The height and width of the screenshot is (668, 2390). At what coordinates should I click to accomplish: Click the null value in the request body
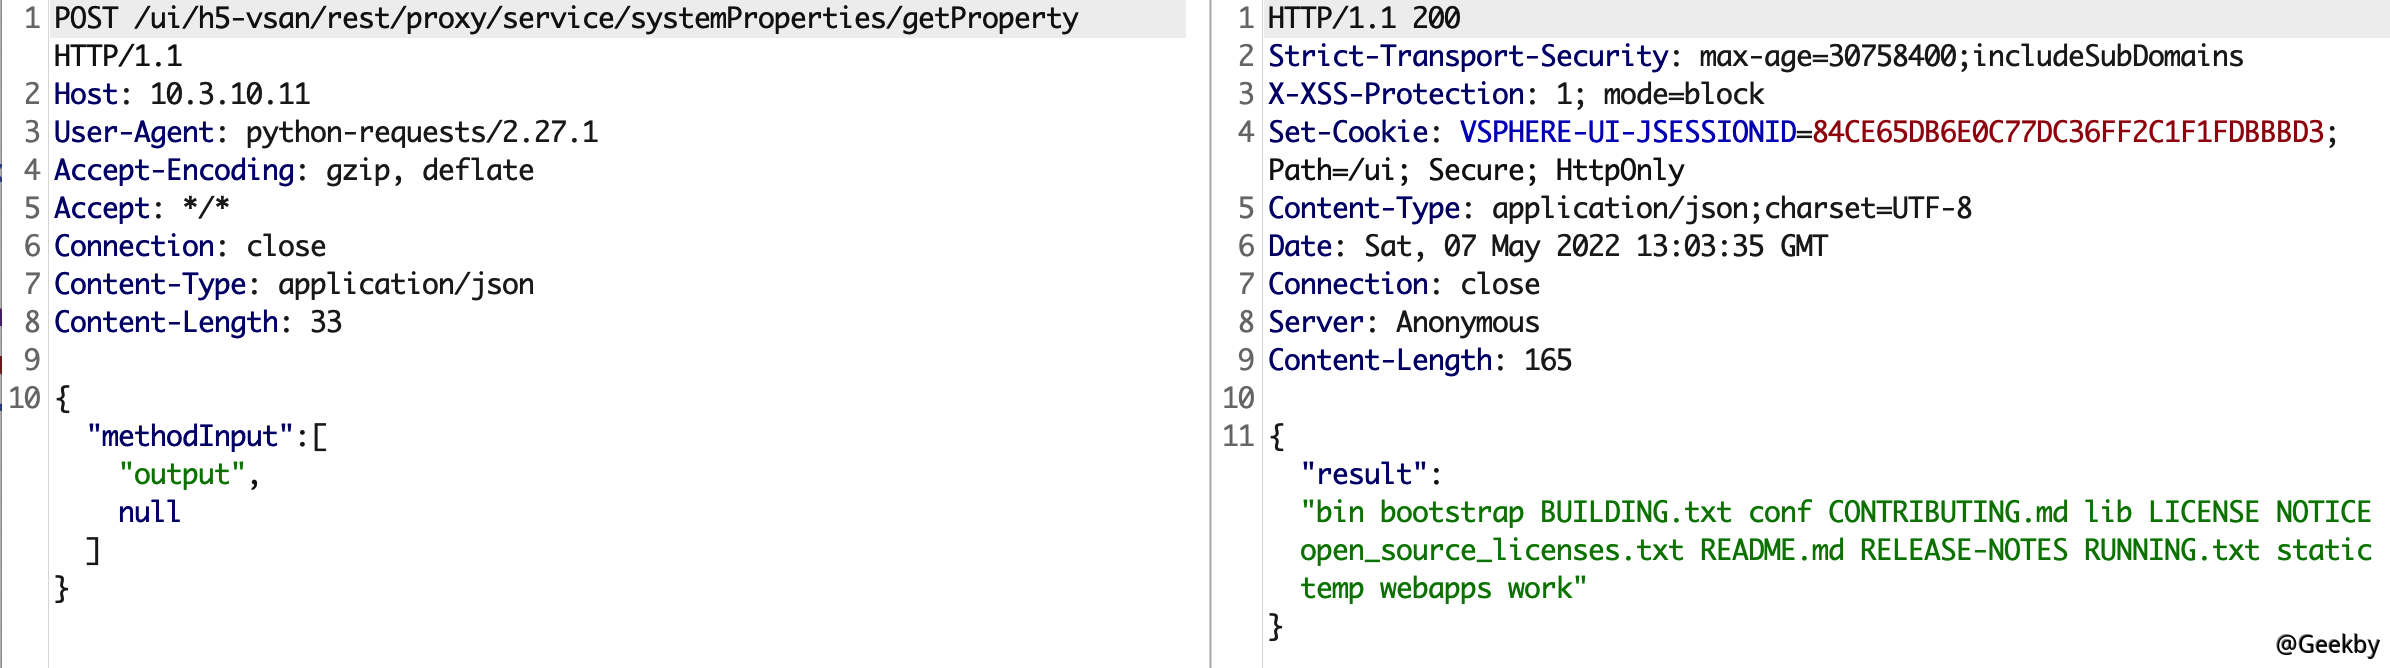tap(149, 513)
